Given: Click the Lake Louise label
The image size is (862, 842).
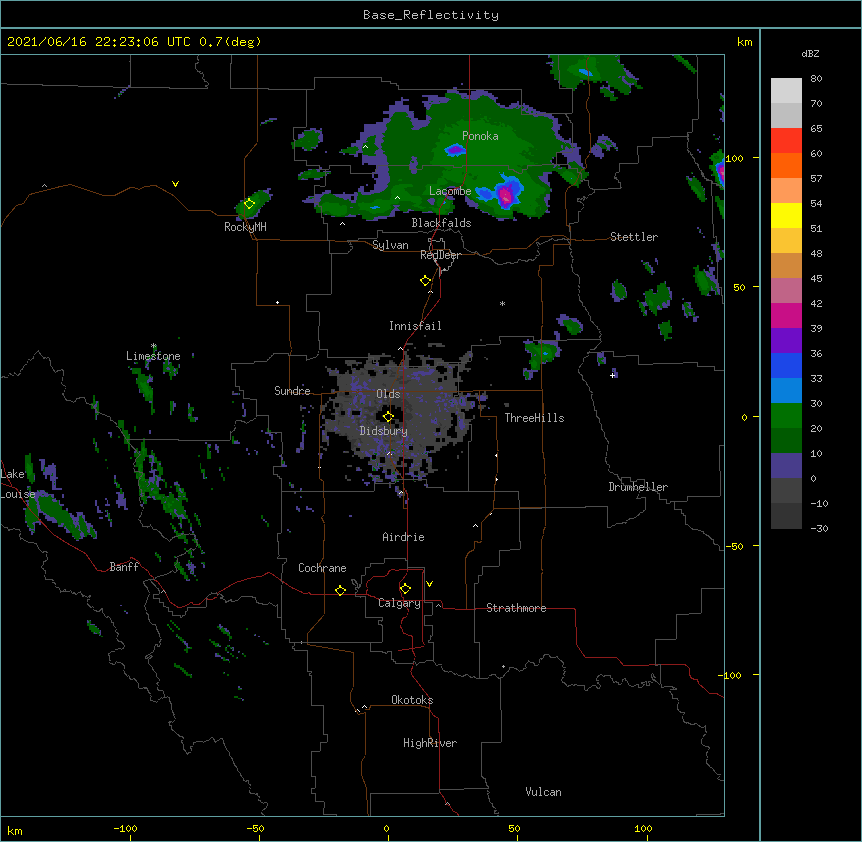Looking at the screenshot, I should 16,484.
